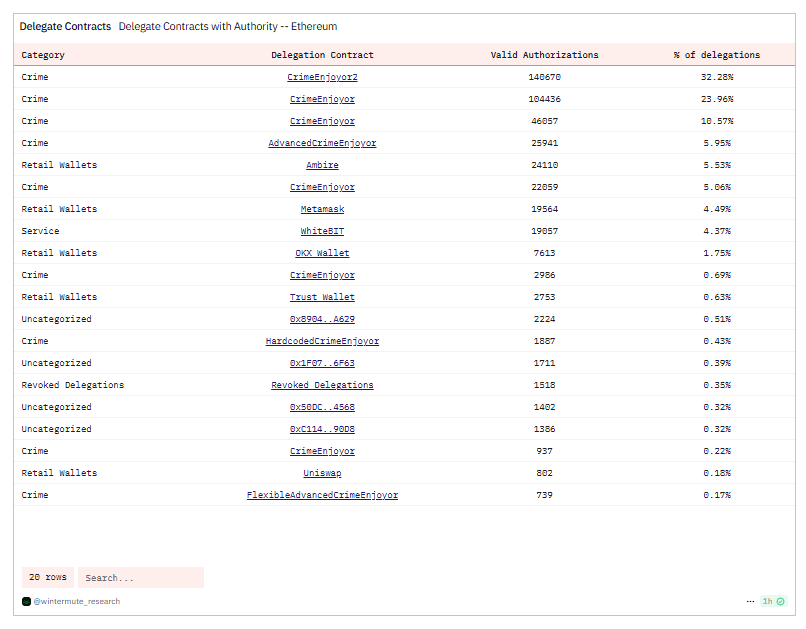Click the Delegate Contracts title
The height and width of the screenshot is (629, 806).
pos(65,26)
